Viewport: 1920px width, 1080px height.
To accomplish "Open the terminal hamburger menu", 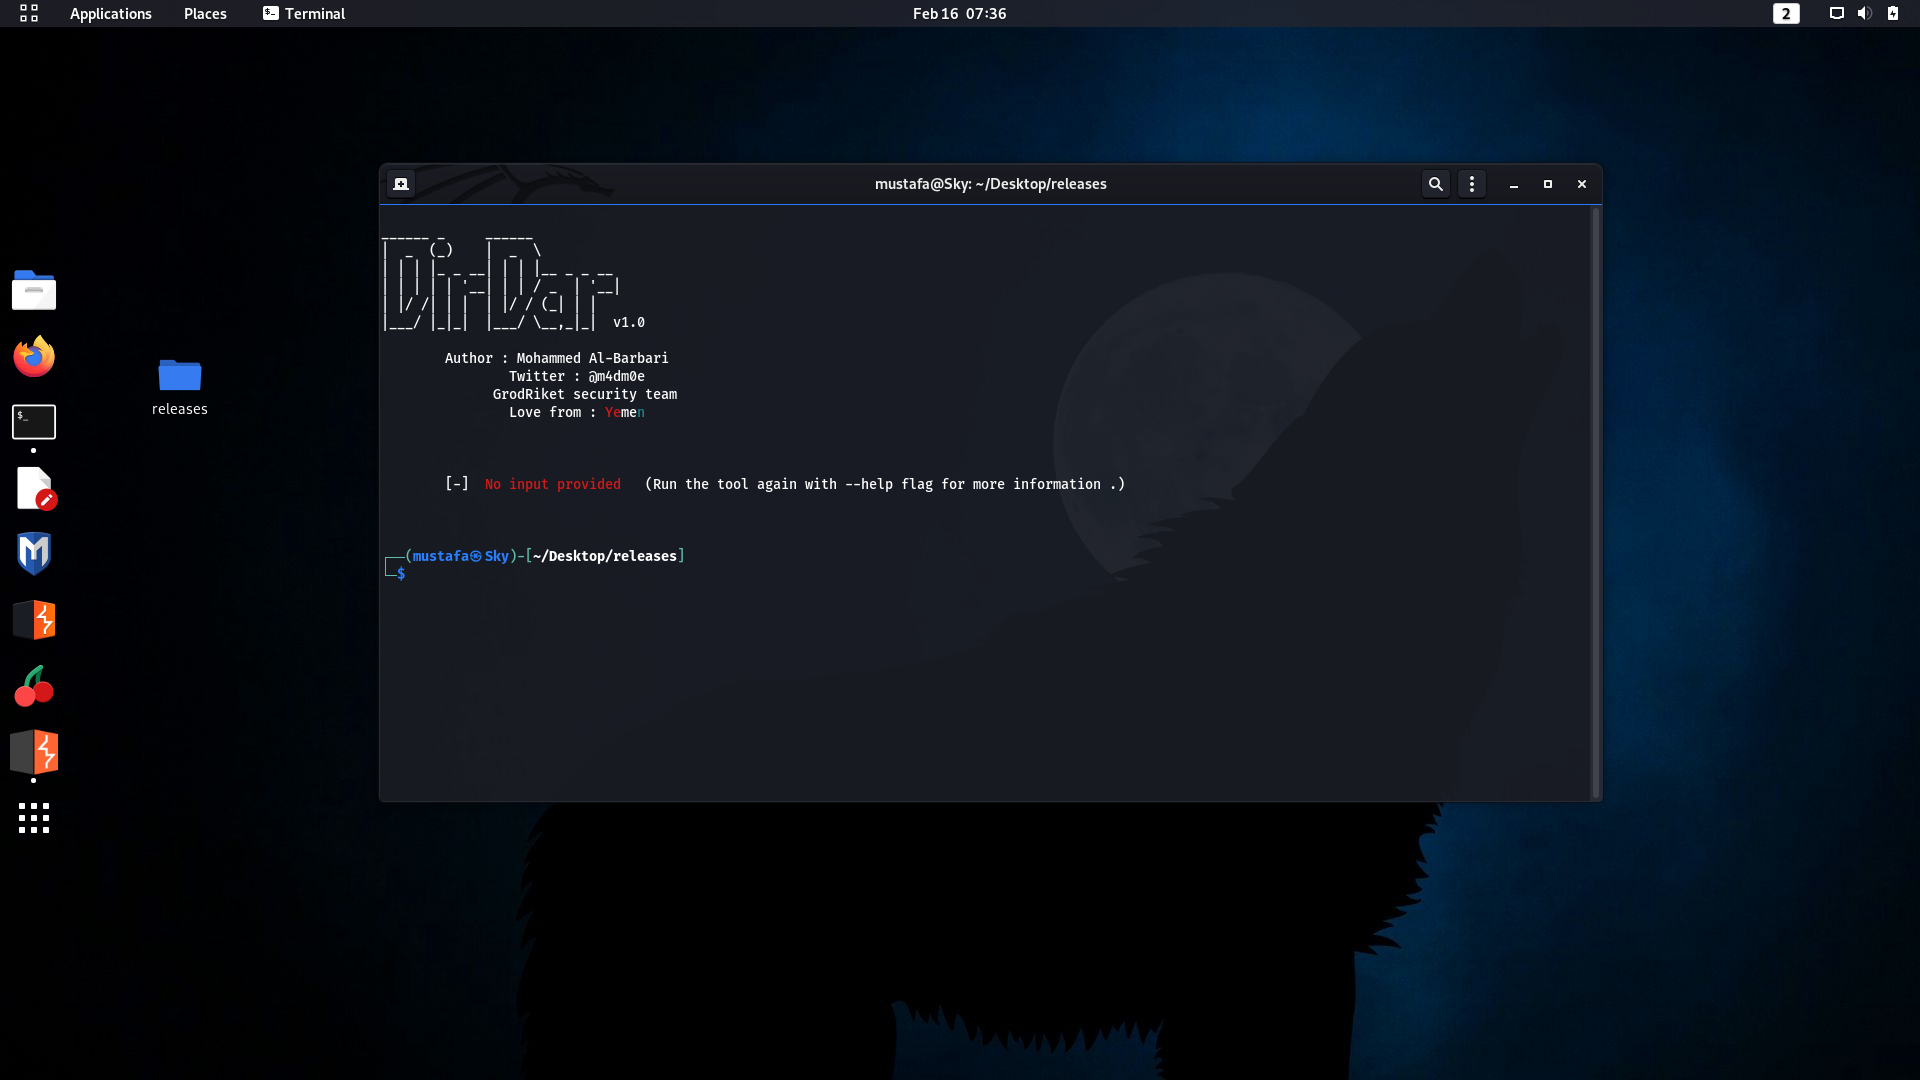I will [x=1471, y=184].
